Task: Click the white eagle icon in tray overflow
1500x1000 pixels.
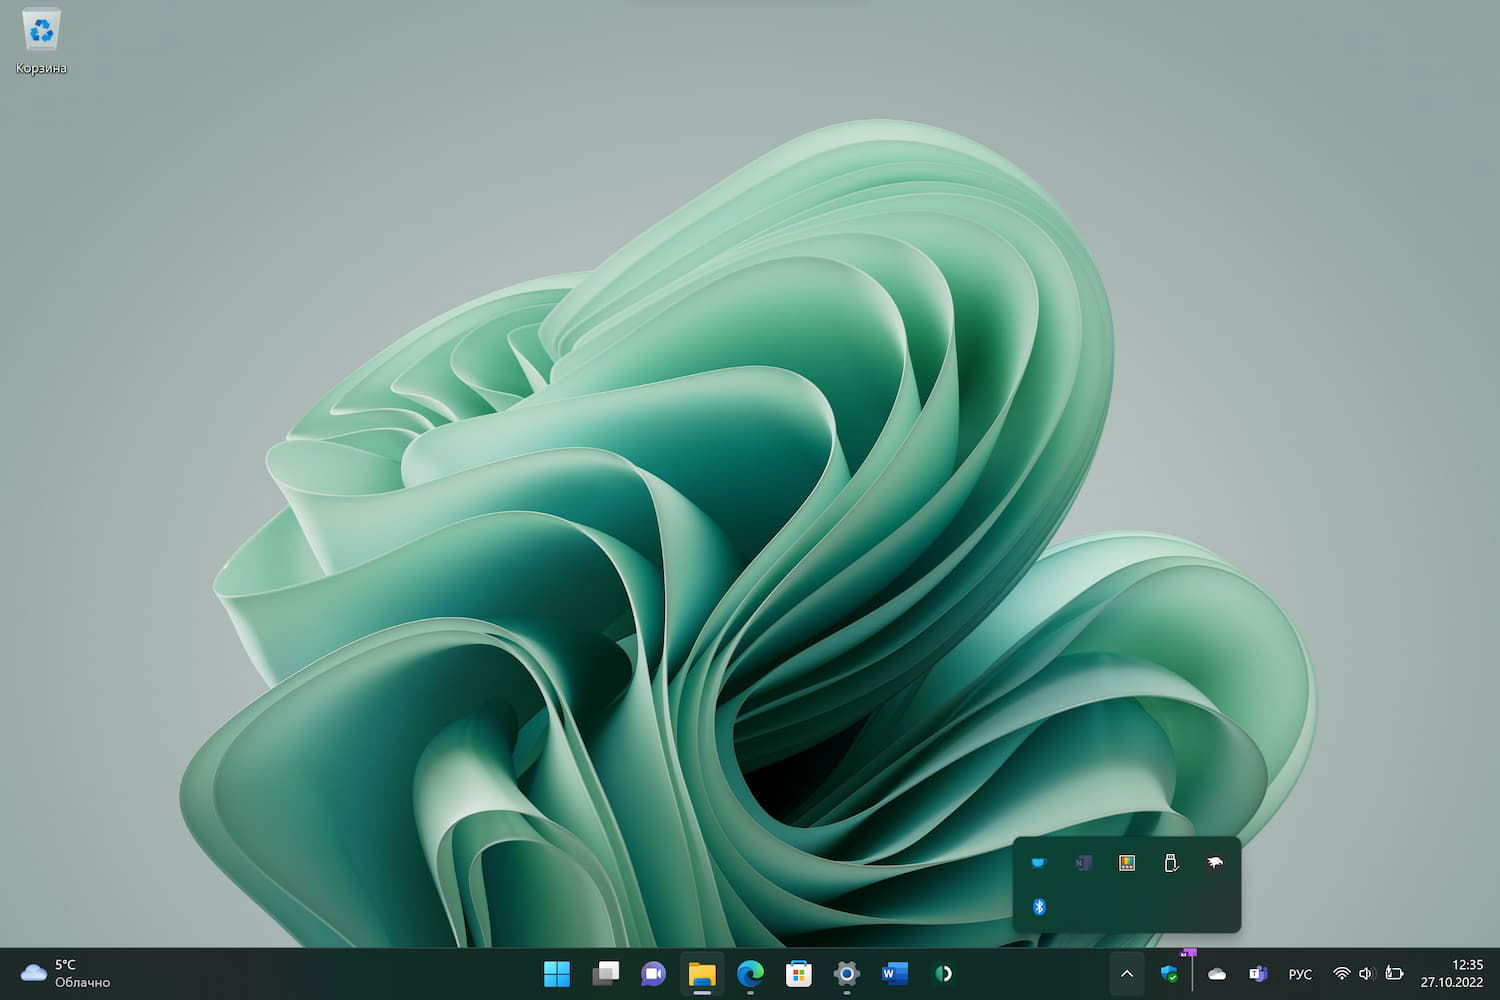Action: point(1215,863)
